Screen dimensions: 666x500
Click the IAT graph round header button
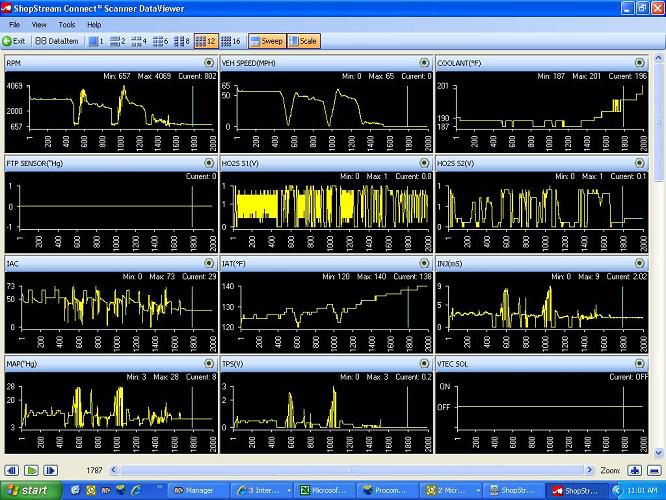[x=424, y=263]
